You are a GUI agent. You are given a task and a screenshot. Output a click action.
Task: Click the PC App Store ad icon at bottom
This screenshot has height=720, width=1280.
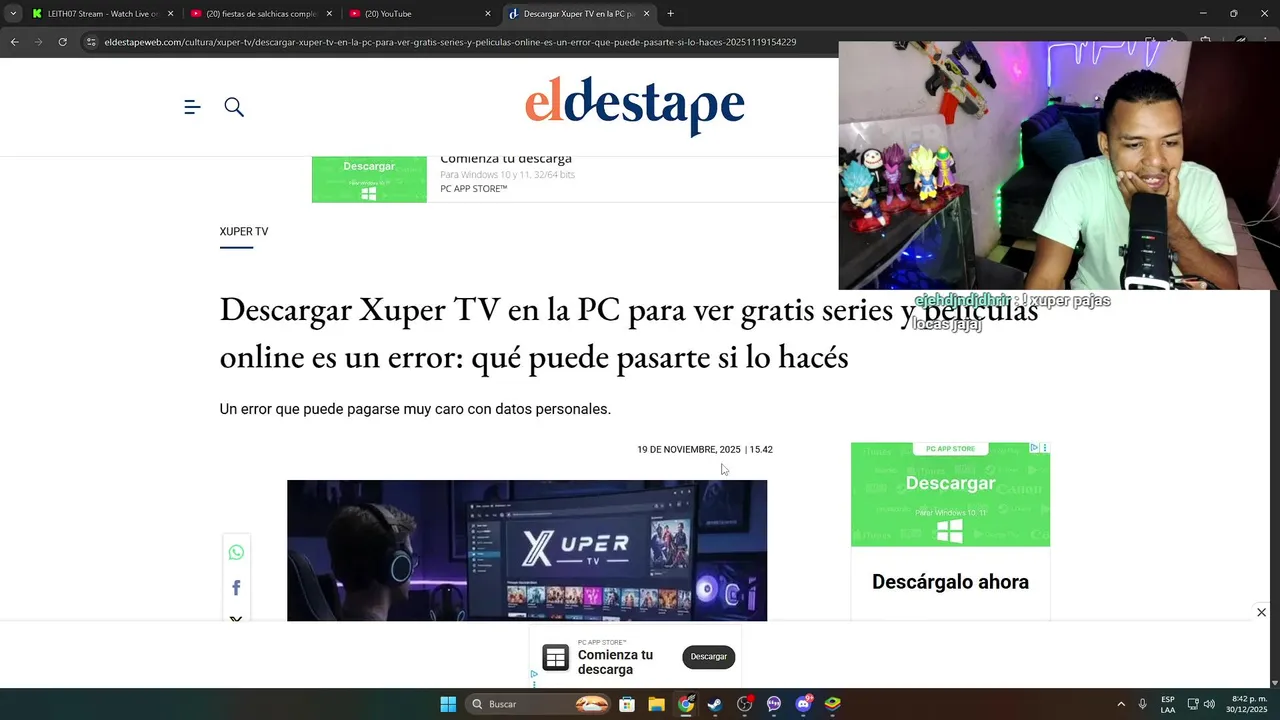tap(555, 657)
